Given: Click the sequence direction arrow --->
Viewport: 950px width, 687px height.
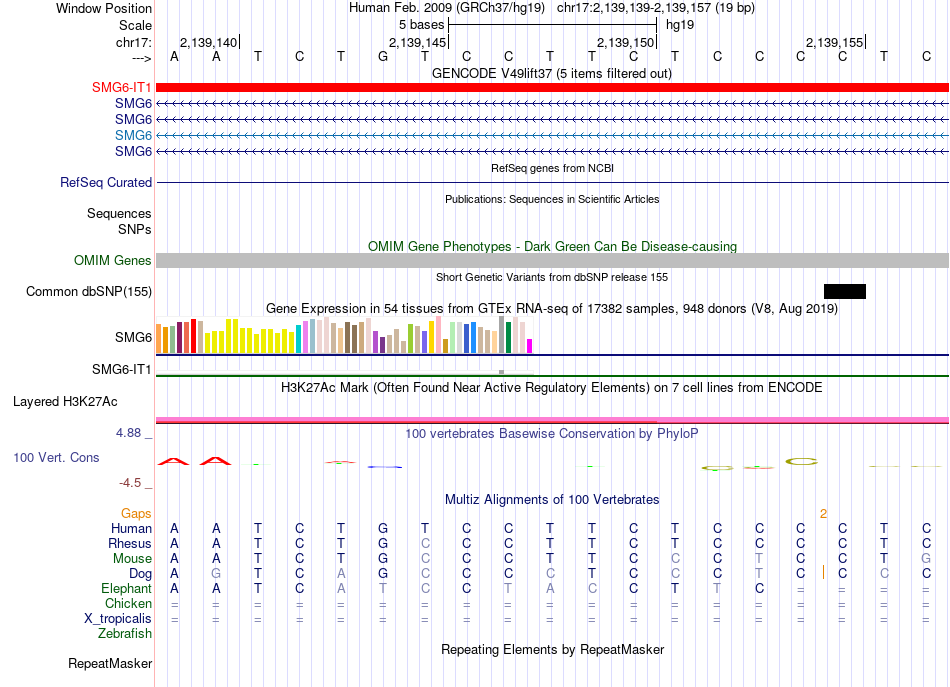Looking at the screenshot, I should point(142,58).
